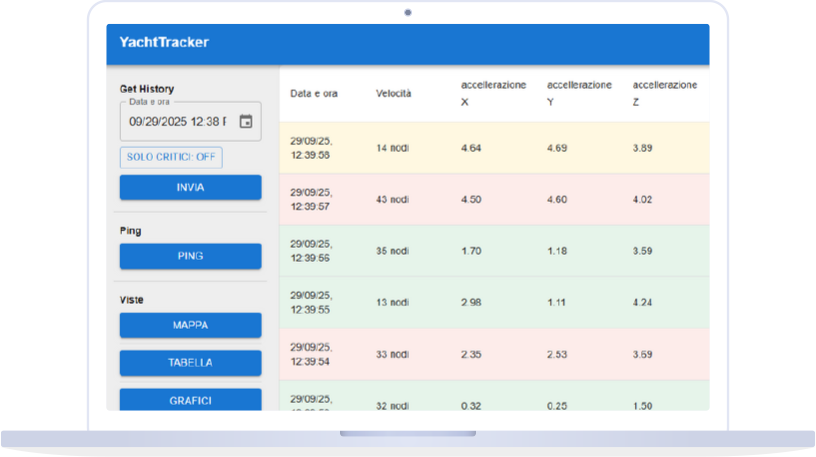Click the Data e ora input field
The height and width of the screenshot is (457, 816).
tap(178, 122)
